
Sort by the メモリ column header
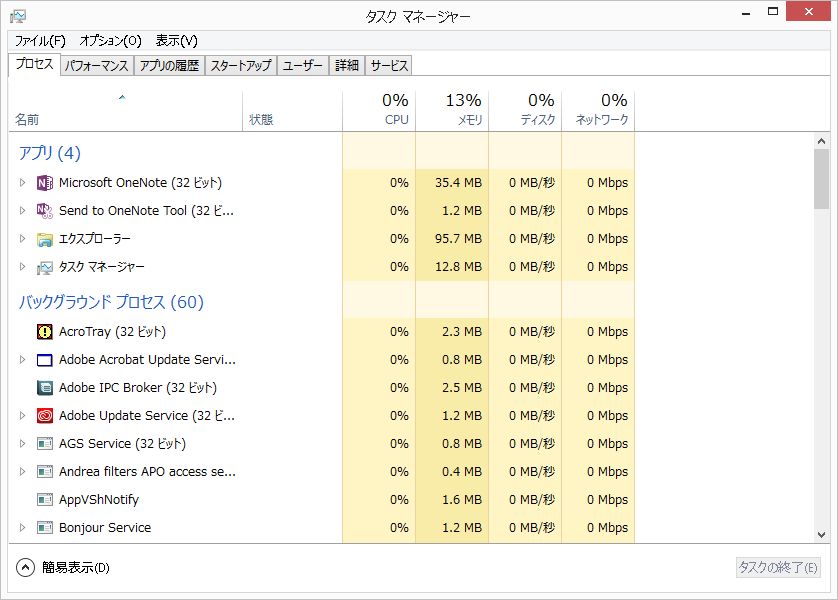[x=452, y=111]
